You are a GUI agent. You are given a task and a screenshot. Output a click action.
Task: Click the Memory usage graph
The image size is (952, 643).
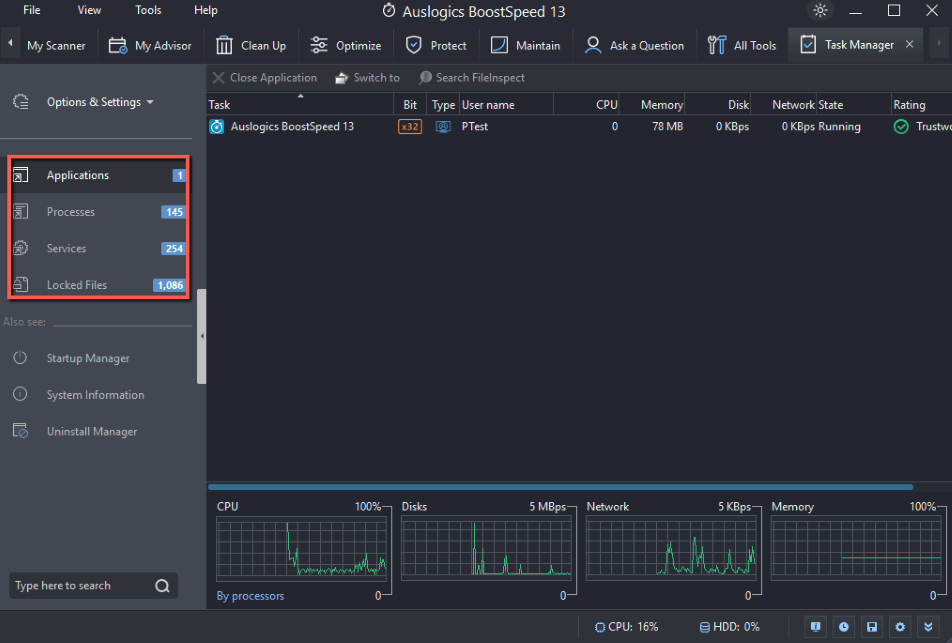[856, 548]
